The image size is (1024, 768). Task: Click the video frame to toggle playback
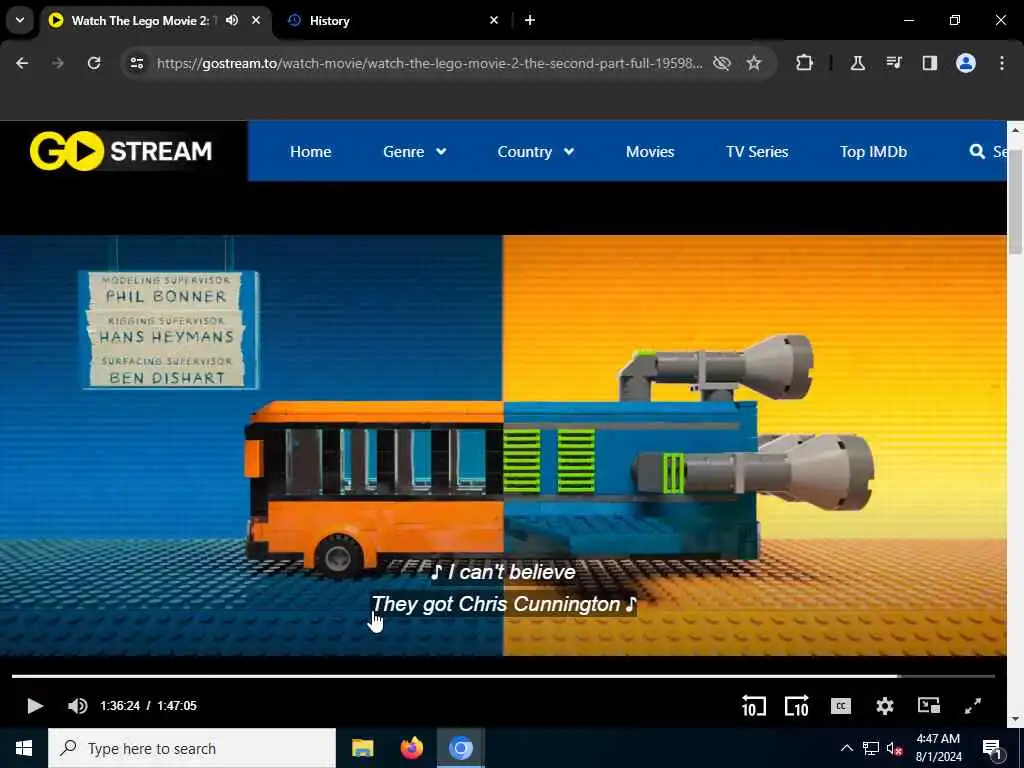[503, 445]
